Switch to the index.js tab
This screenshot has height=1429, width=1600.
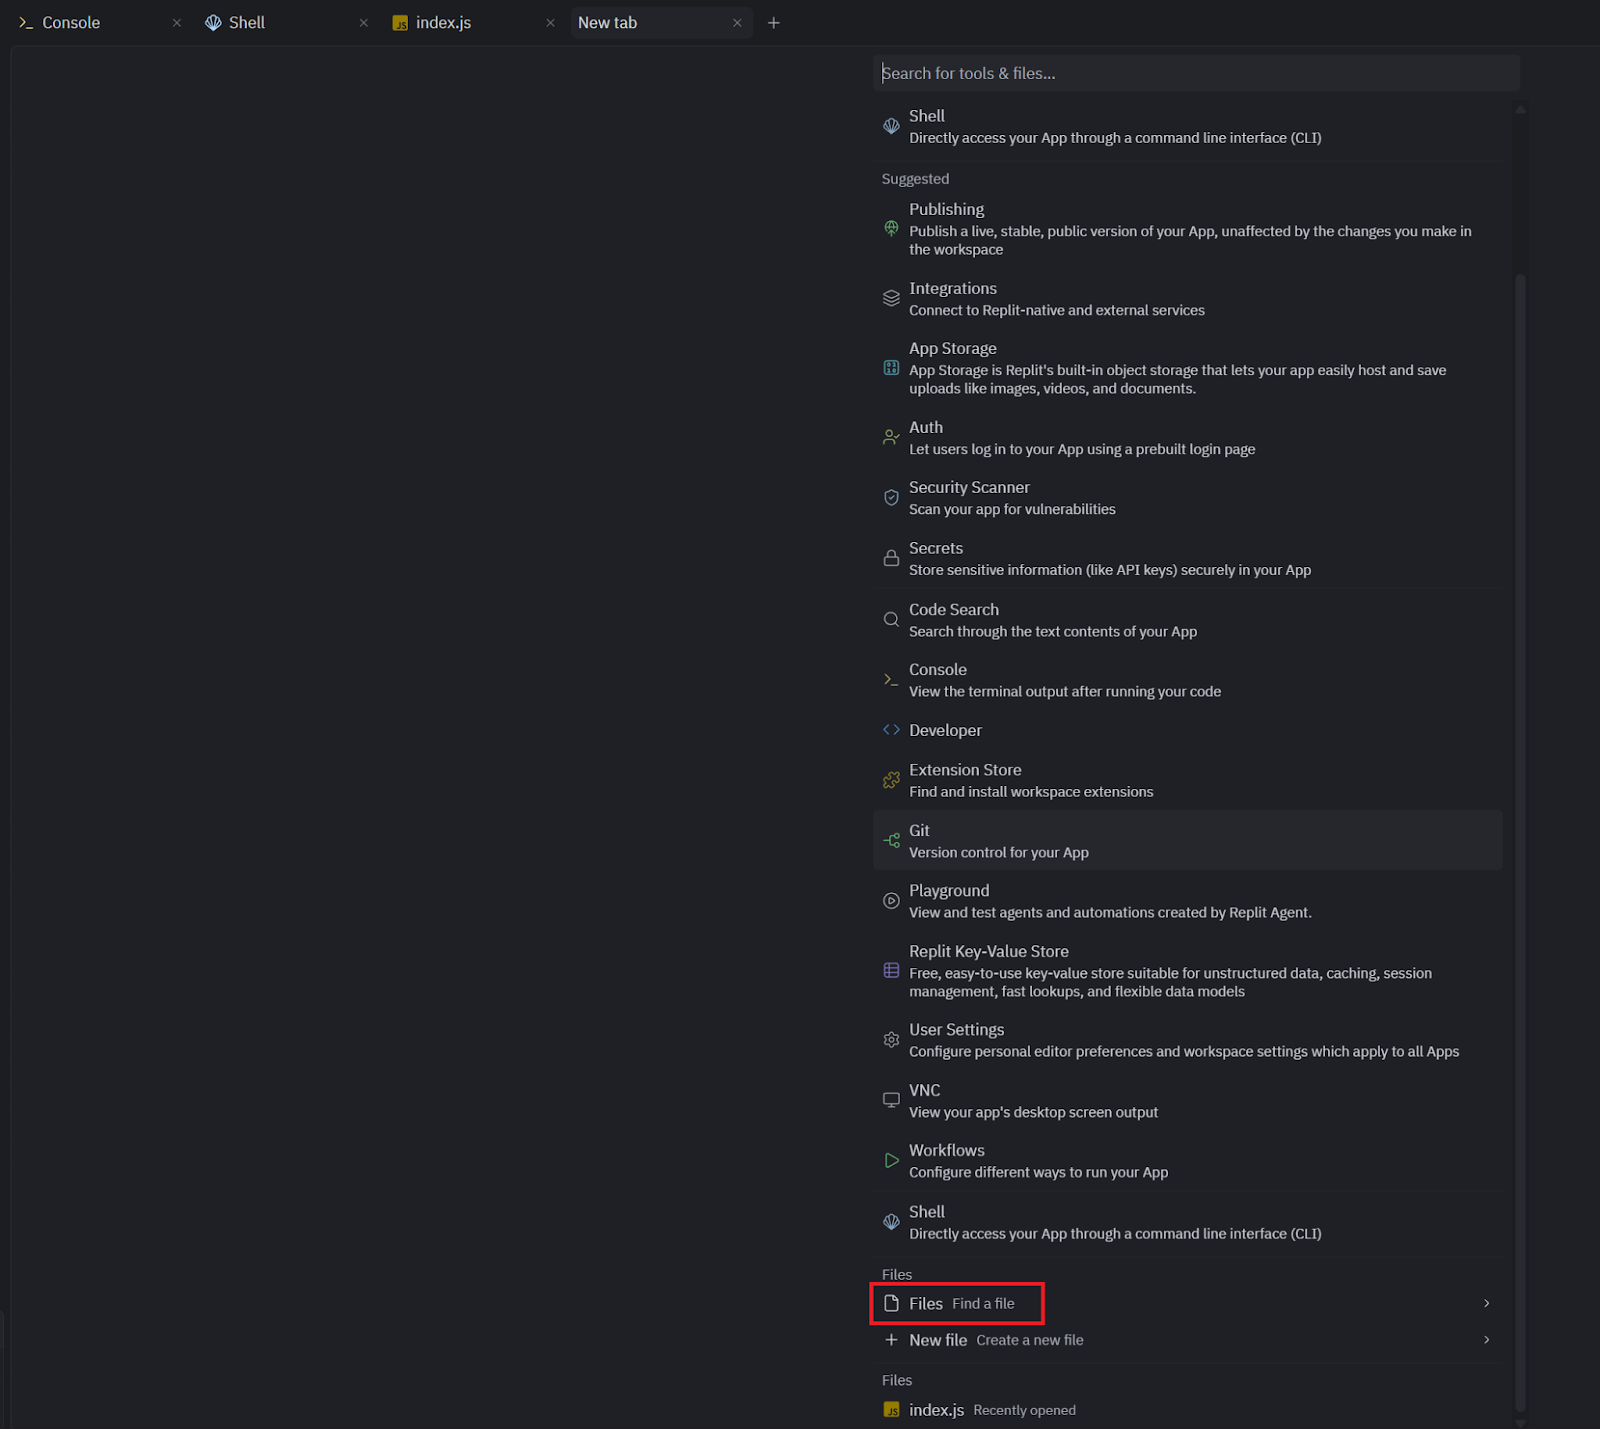point(441,22)
